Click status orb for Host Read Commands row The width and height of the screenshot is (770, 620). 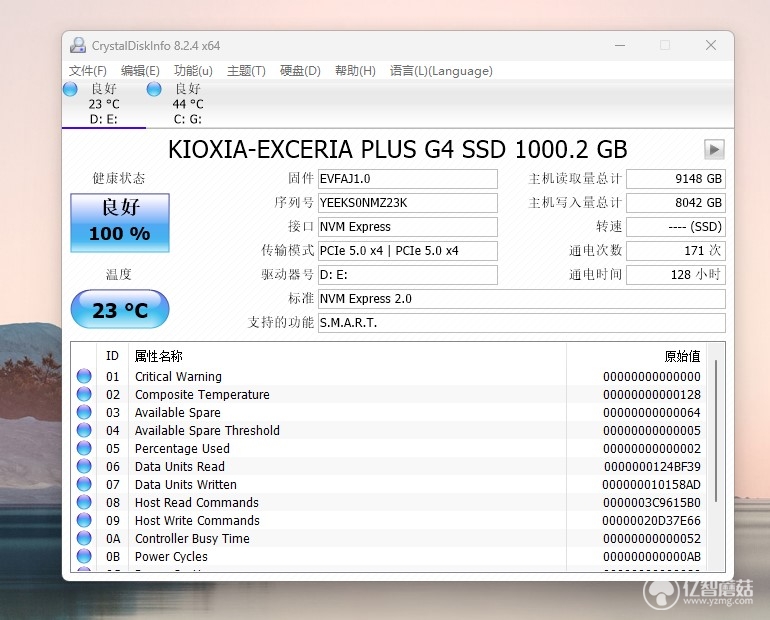coord(84,502)
